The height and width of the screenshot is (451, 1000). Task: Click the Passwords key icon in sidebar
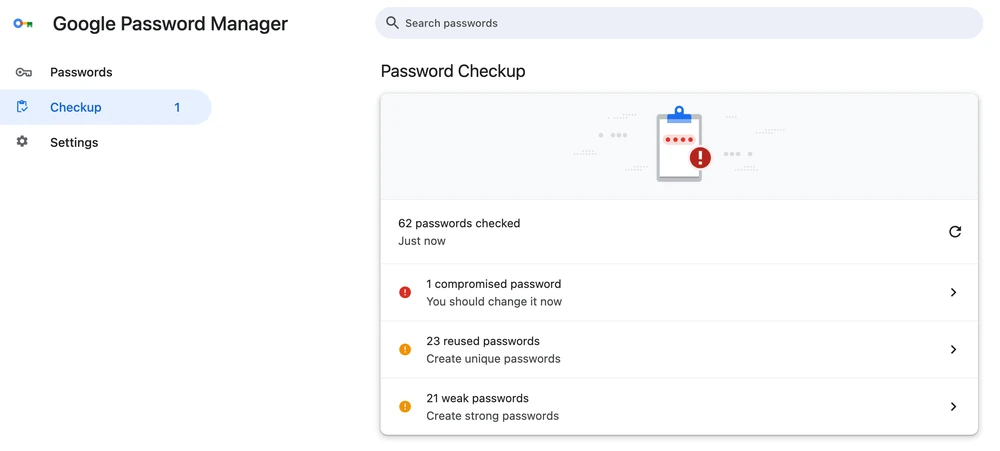23,72
